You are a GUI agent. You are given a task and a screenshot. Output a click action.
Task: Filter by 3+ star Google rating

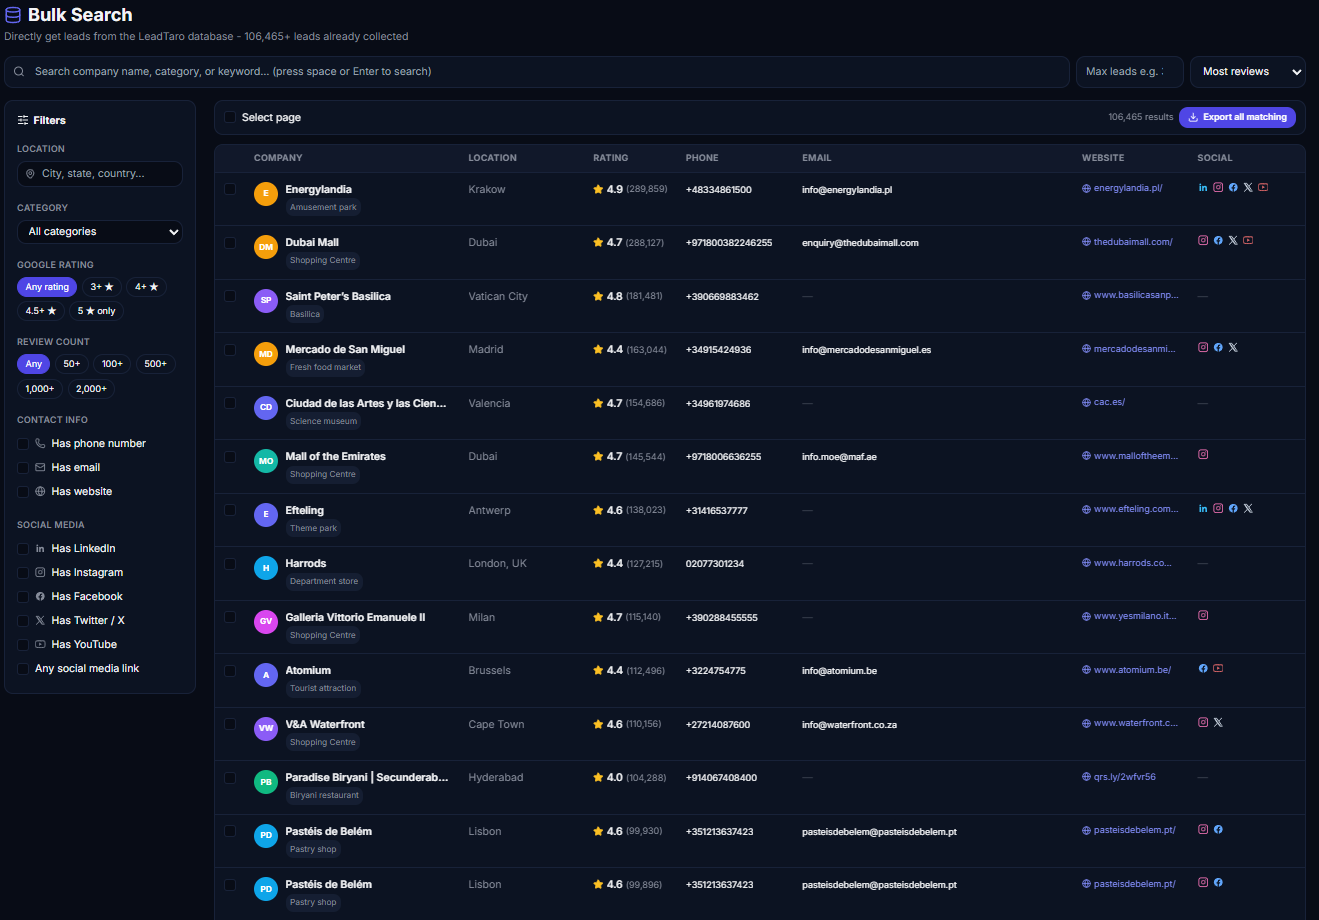click(102, 287)
